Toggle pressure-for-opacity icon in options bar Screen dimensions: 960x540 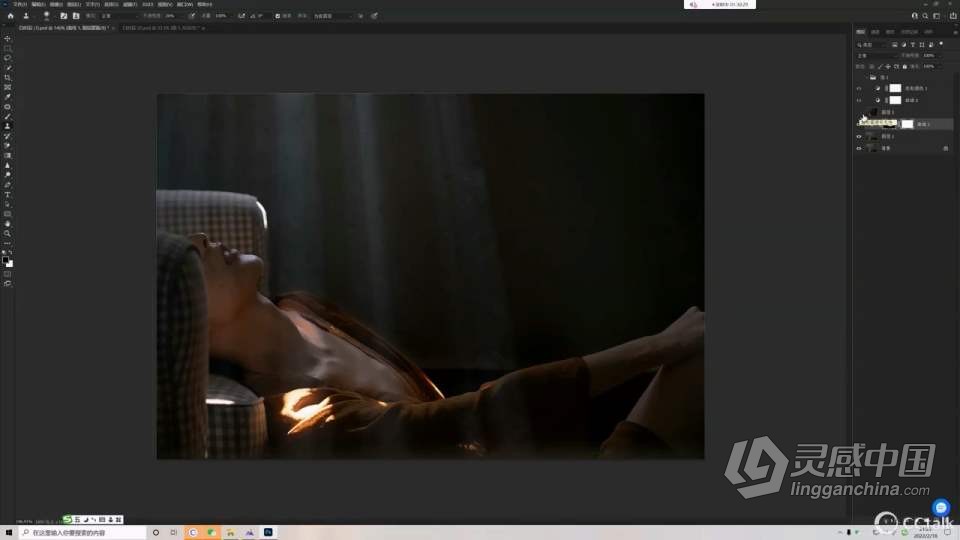pos(192,16)
